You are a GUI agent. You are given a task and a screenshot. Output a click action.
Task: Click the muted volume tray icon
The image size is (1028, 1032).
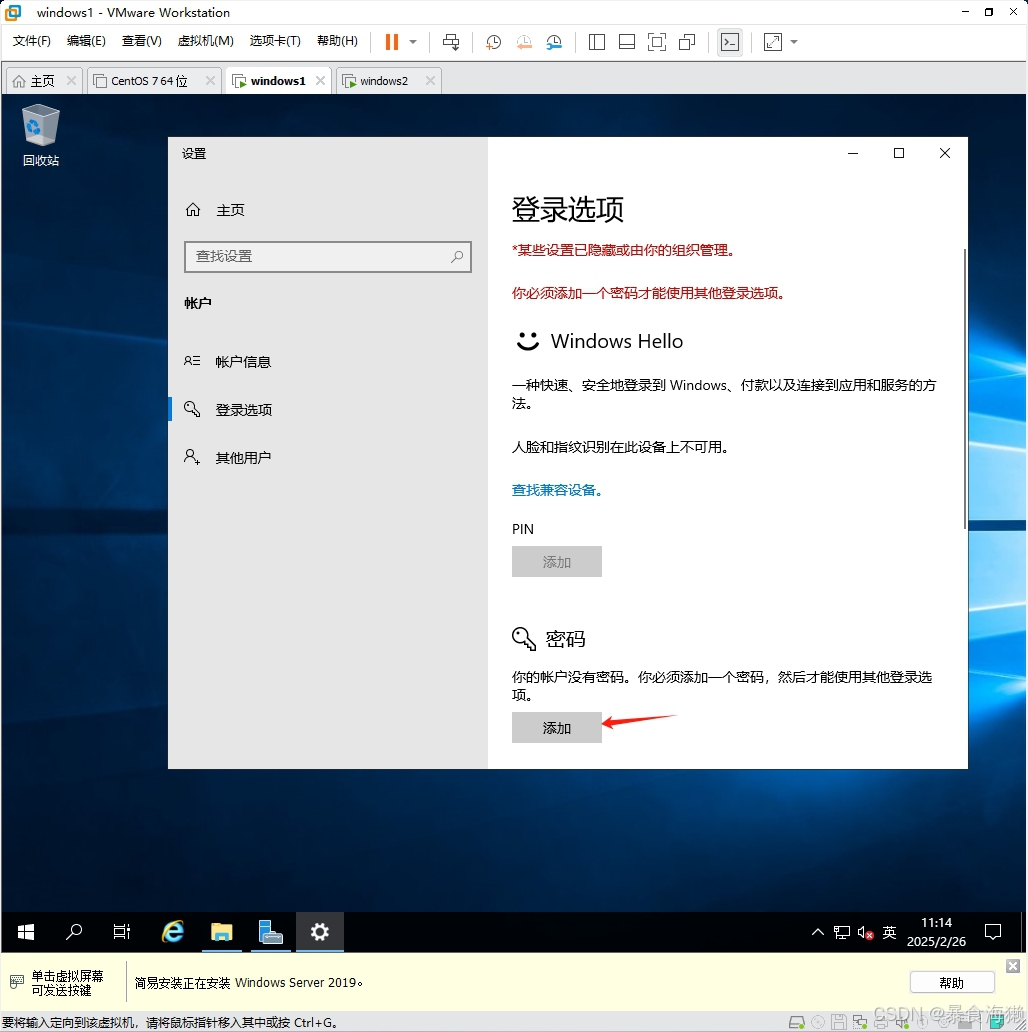click(x=865, y=932)
